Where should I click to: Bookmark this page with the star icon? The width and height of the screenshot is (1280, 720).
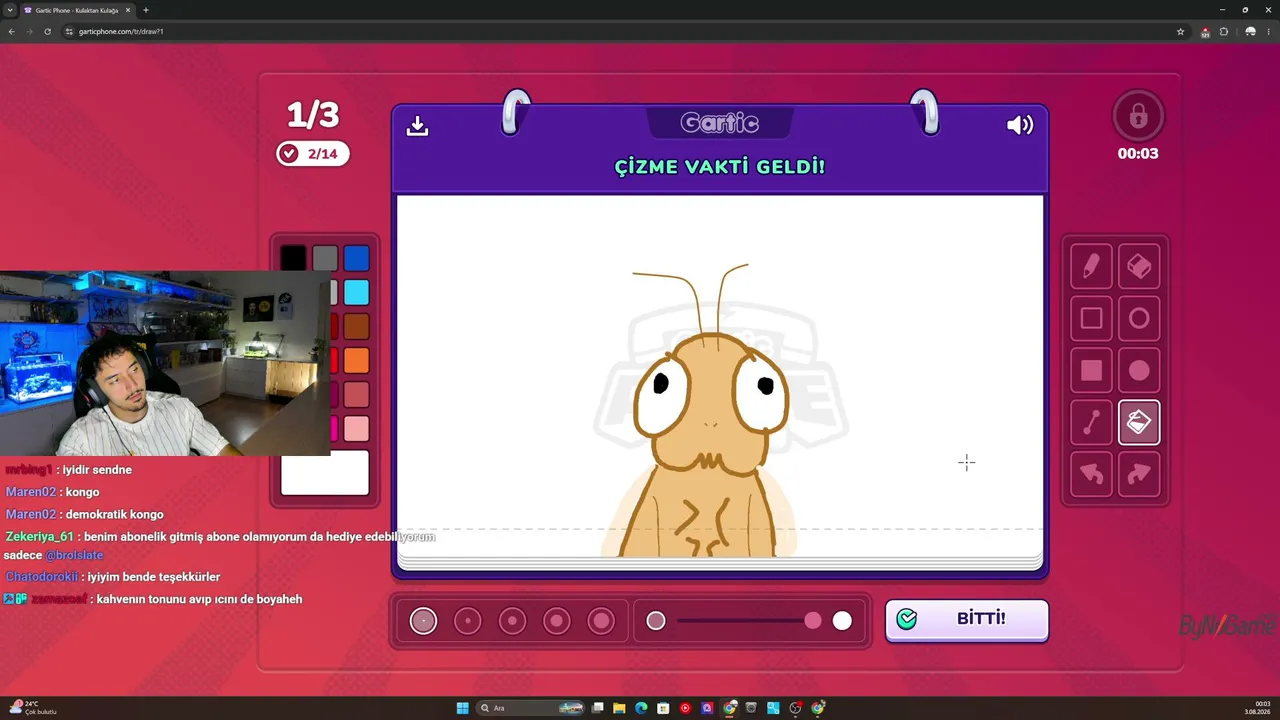1180,31
